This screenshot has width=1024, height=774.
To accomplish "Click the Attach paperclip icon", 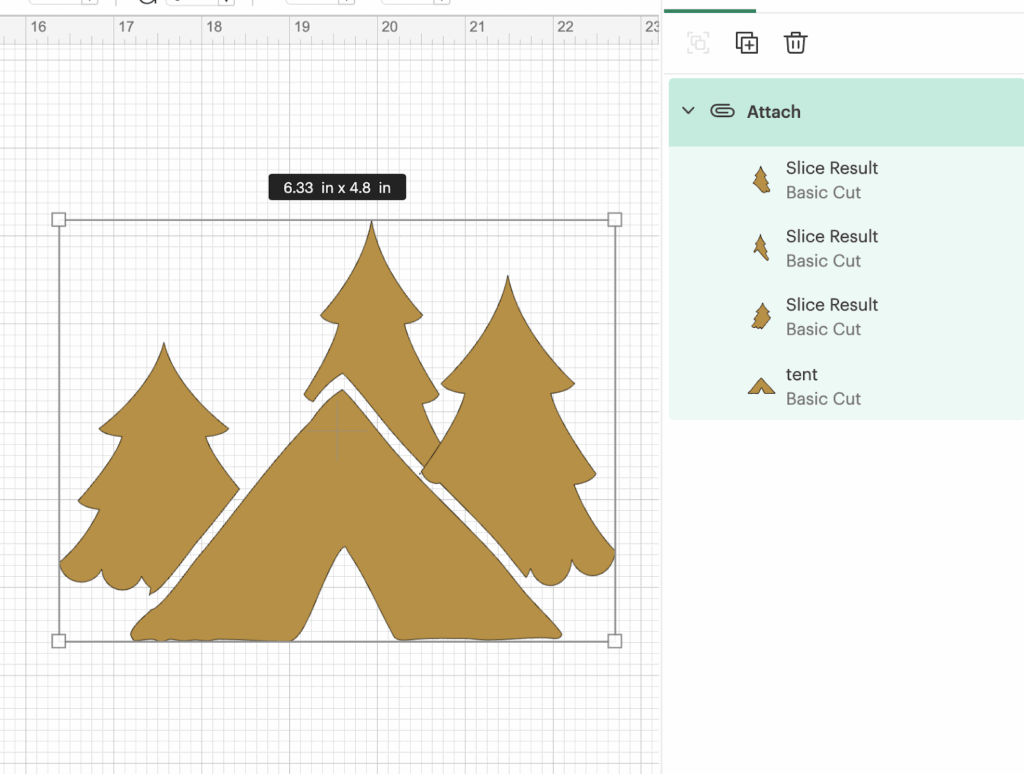I will [x=722, y=111].
